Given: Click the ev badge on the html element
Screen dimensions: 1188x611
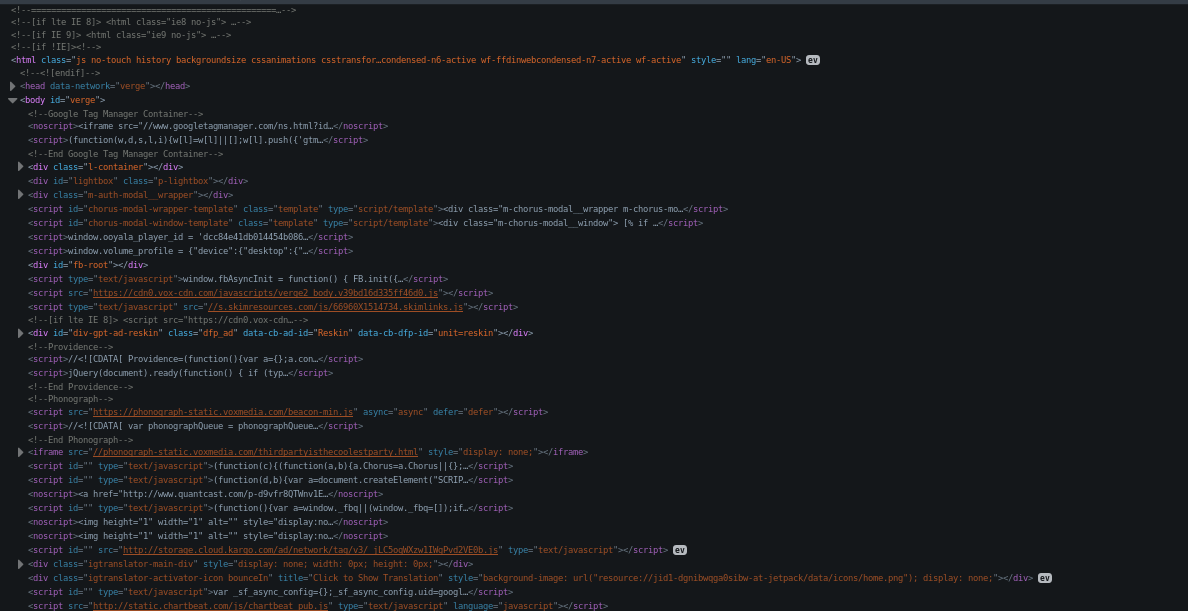Looking at the screenshot, I should (x=812, y=60).
